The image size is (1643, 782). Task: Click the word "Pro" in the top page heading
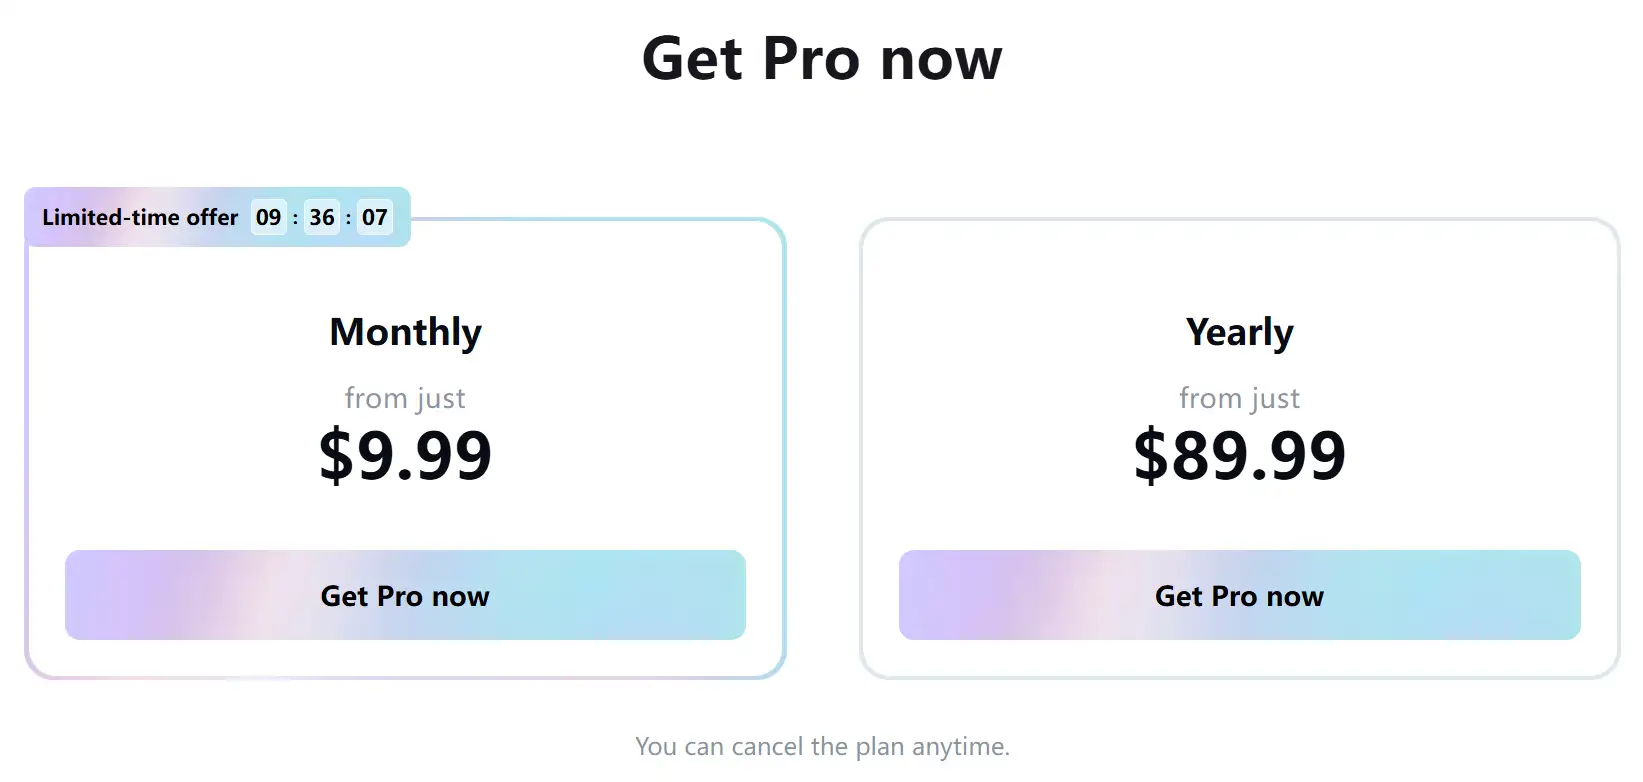click(x=811, y=59)
